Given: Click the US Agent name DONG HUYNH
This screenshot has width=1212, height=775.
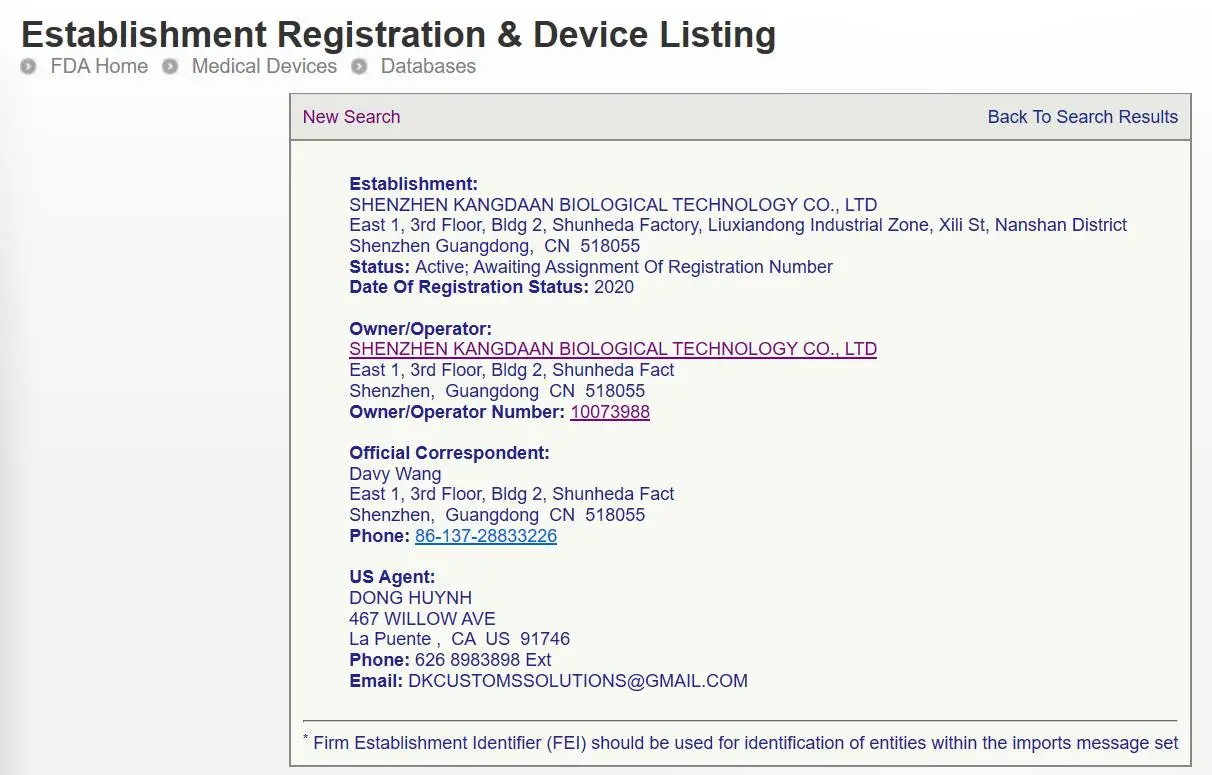Looking at the screenshot, I should click(410, 598).
